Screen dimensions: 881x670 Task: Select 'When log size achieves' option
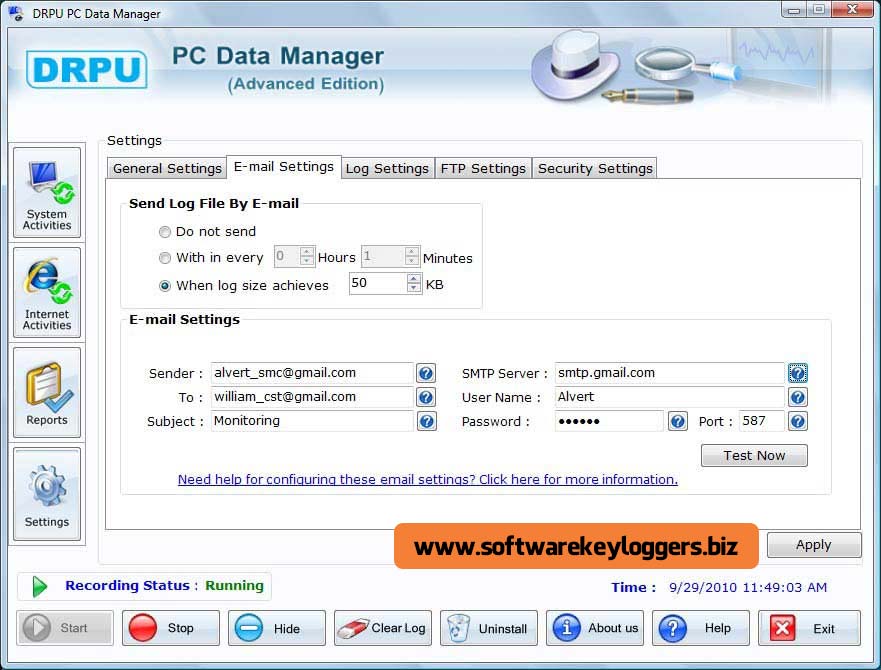tap(165, 286)
